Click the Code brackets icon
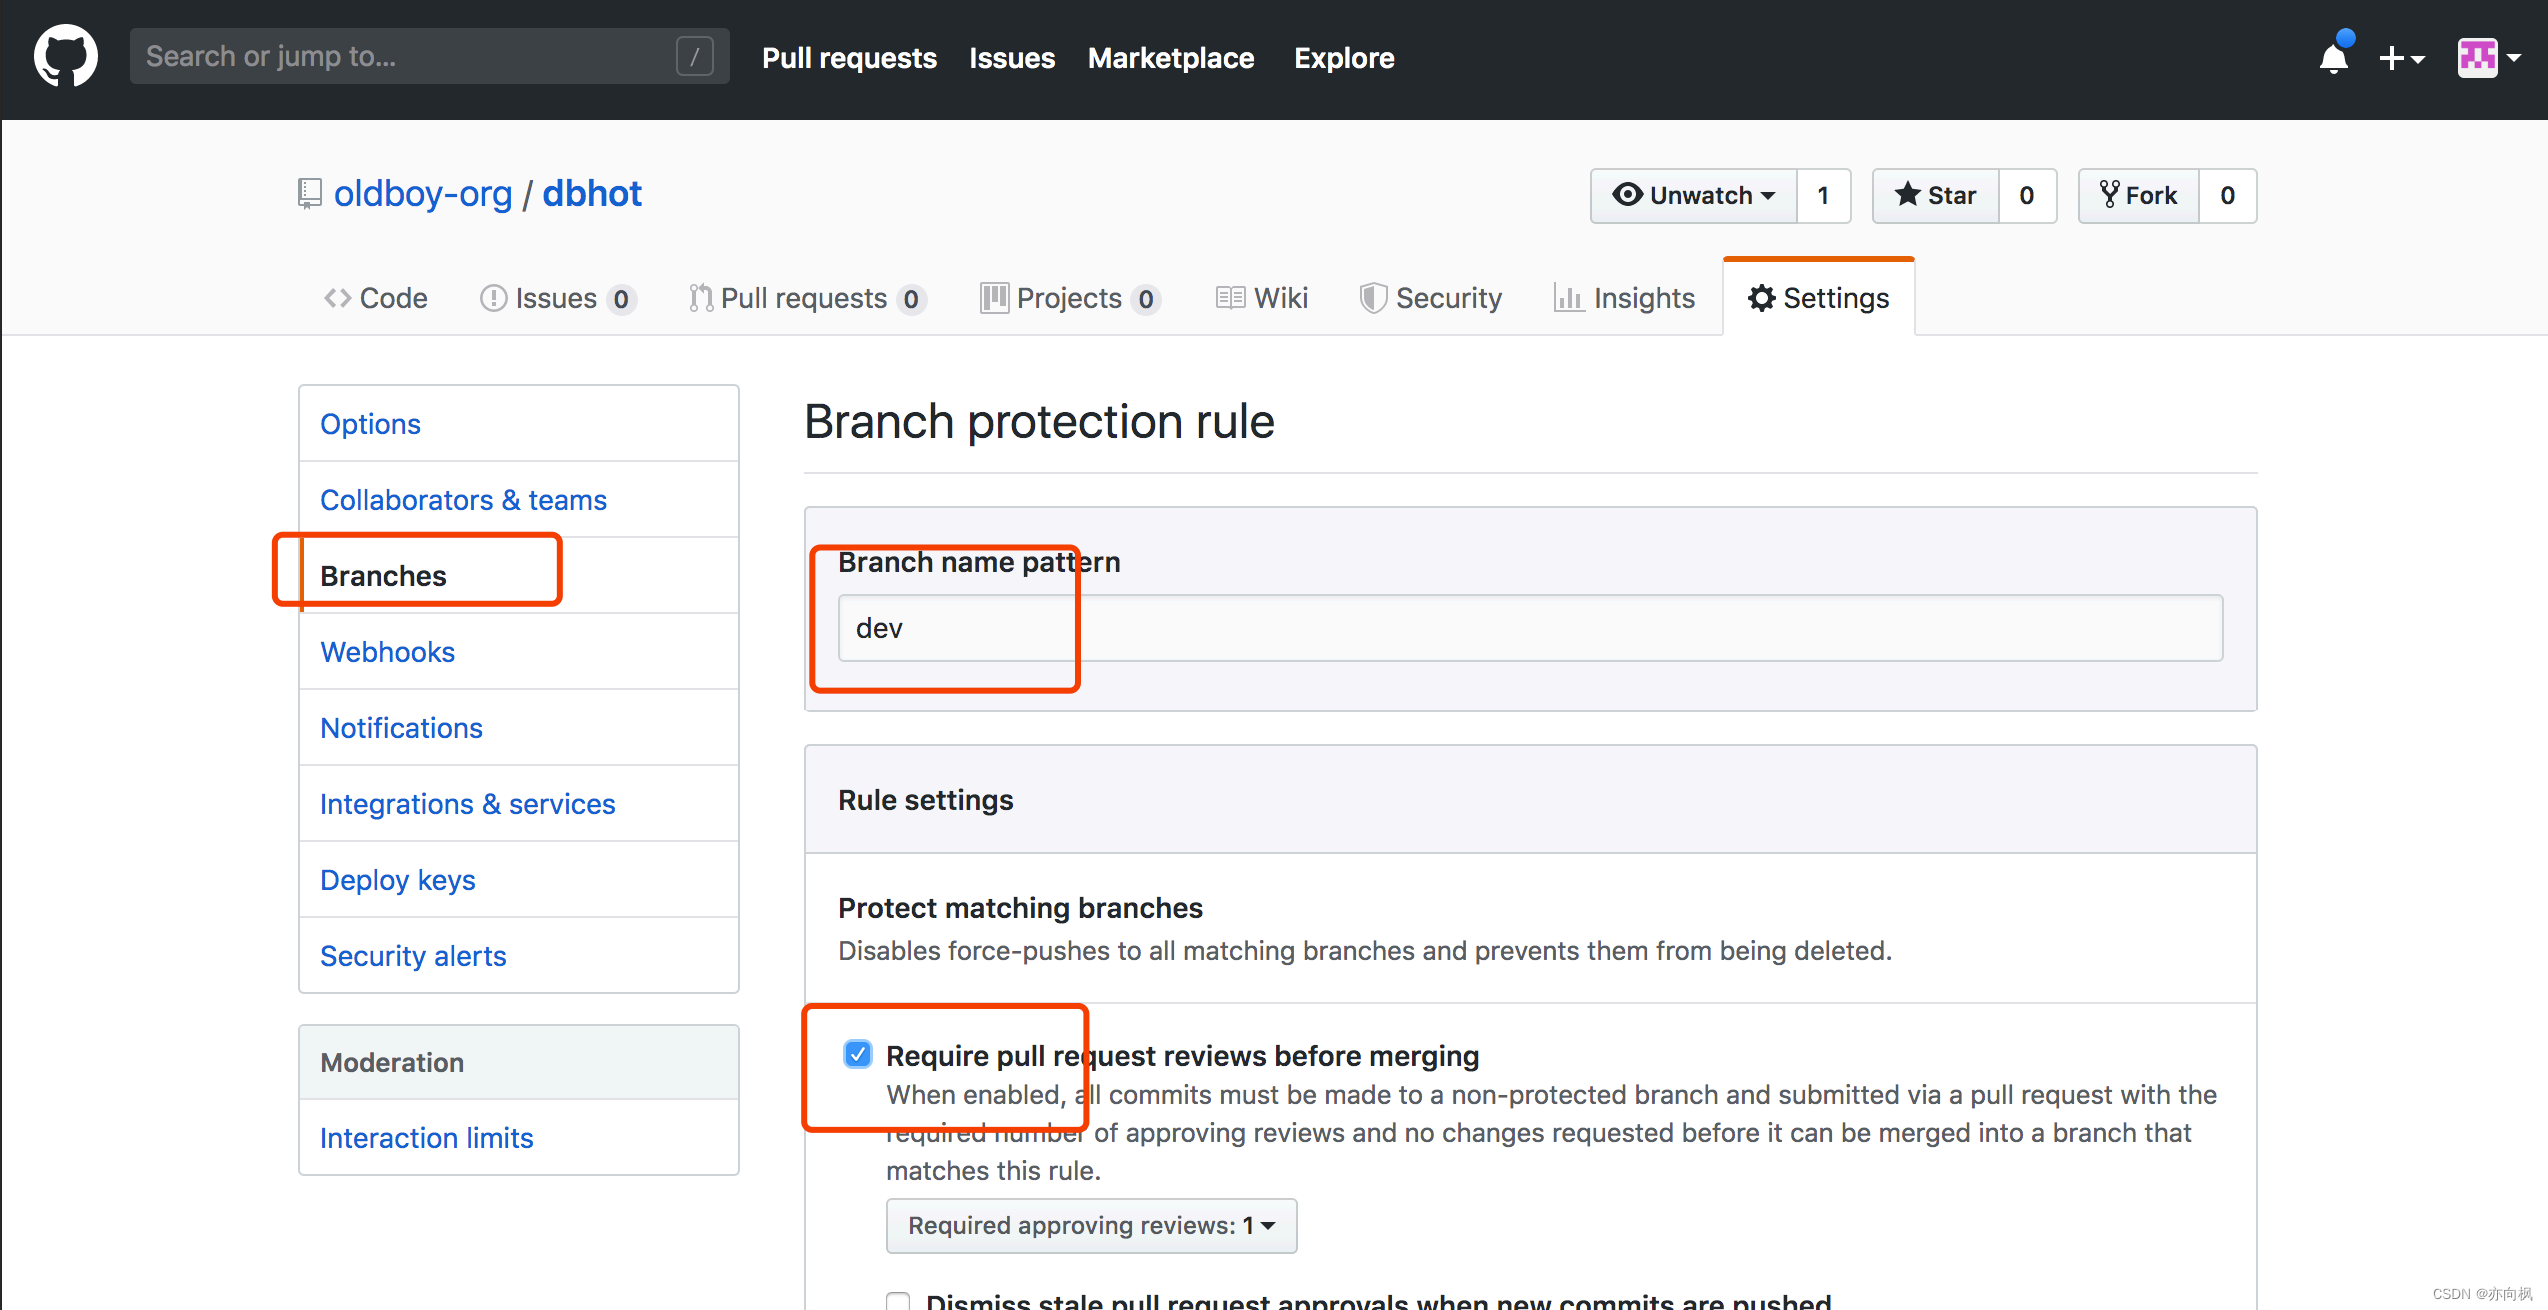 (x=337, y=298)
